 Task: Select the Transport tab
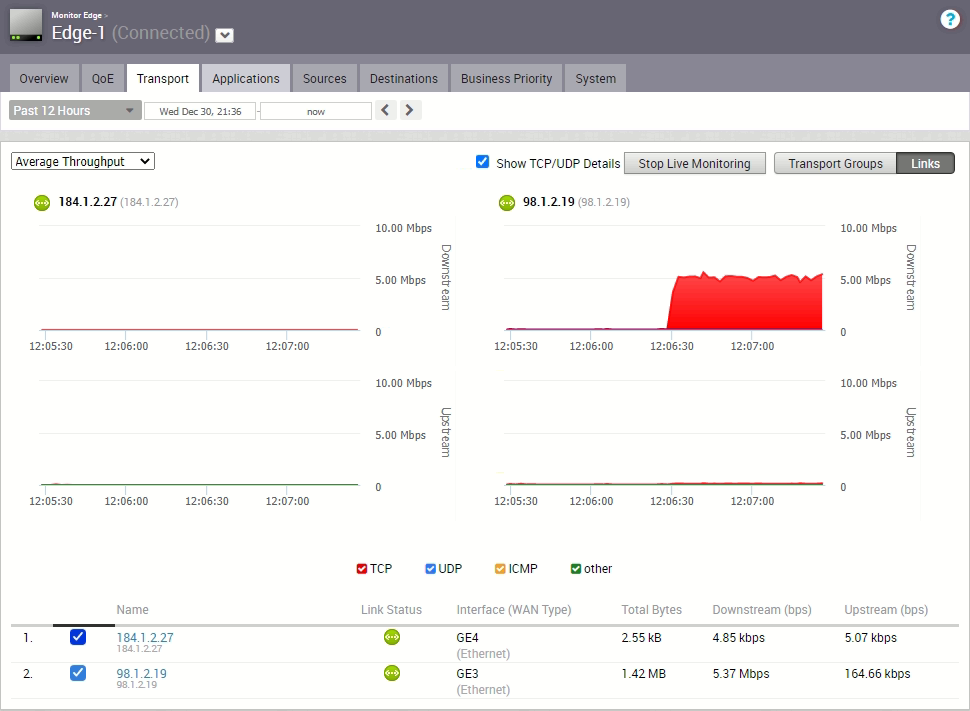point(163,79)
